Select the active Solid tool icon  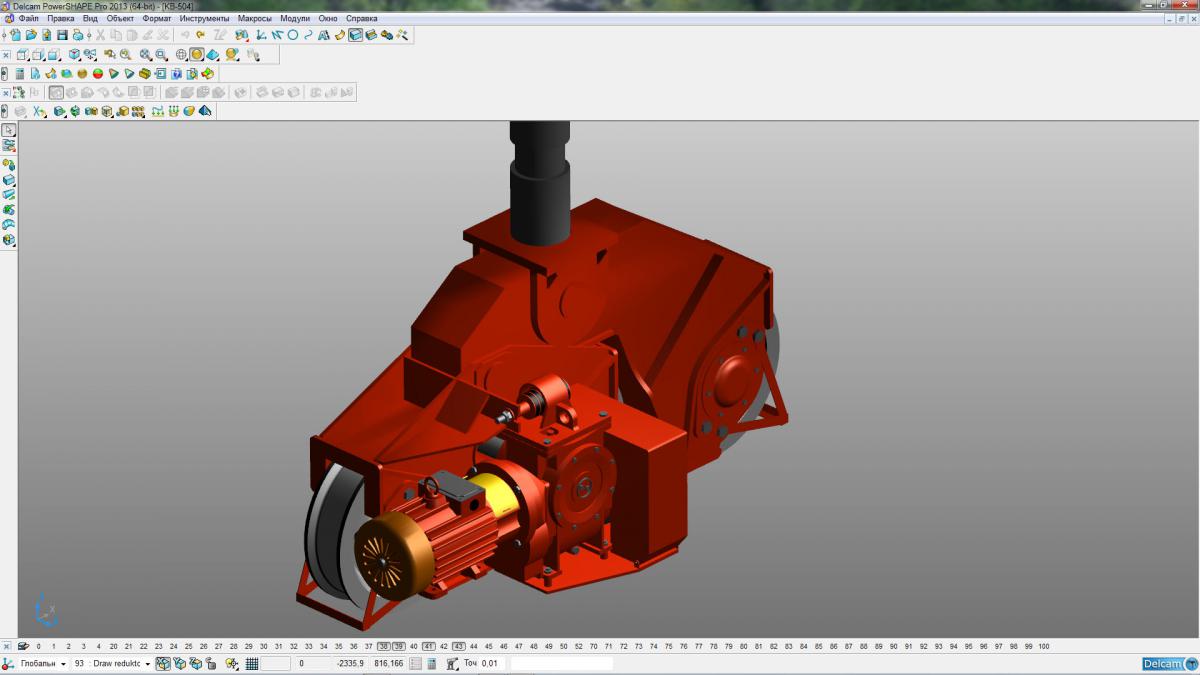(x=355, y=34)
